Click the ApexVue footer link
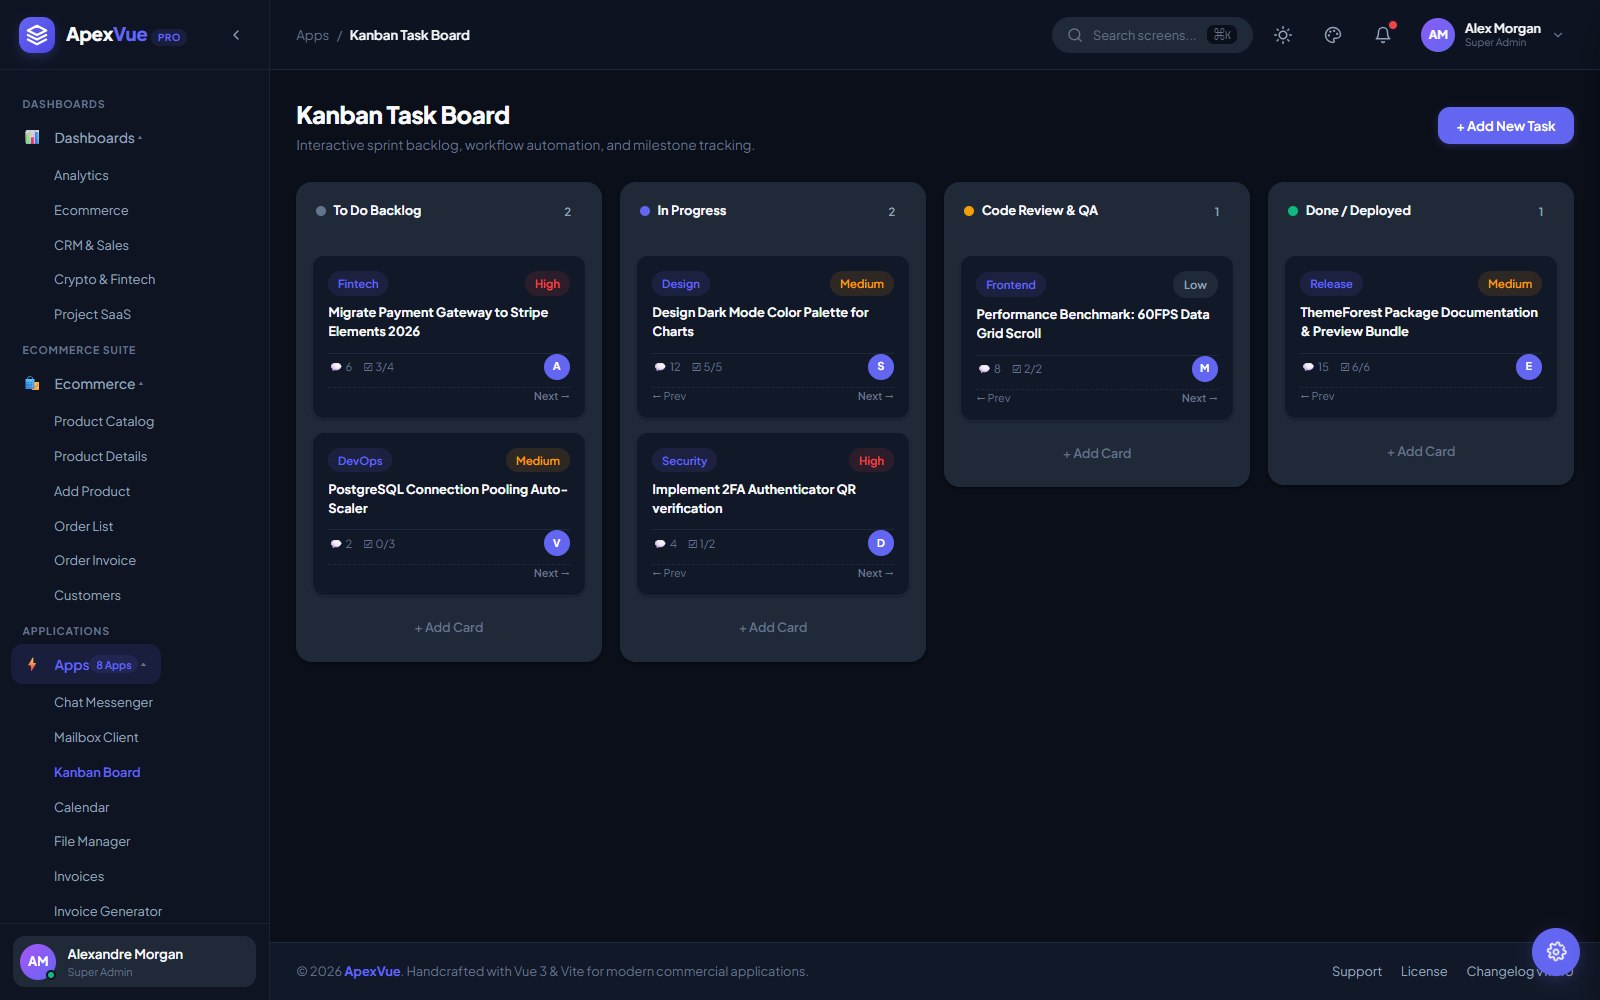The width and height of the screenshot is (1600, 1000). [372, 971]
